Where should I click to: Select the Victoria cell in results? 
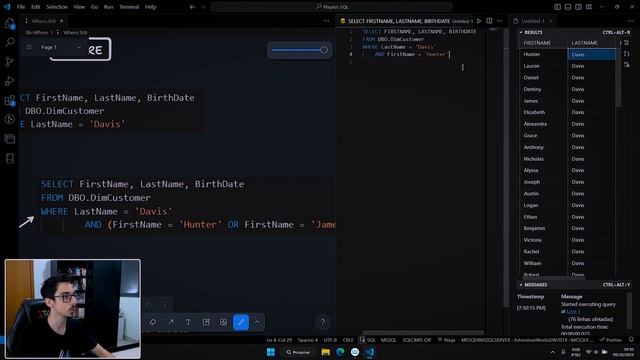543,240
